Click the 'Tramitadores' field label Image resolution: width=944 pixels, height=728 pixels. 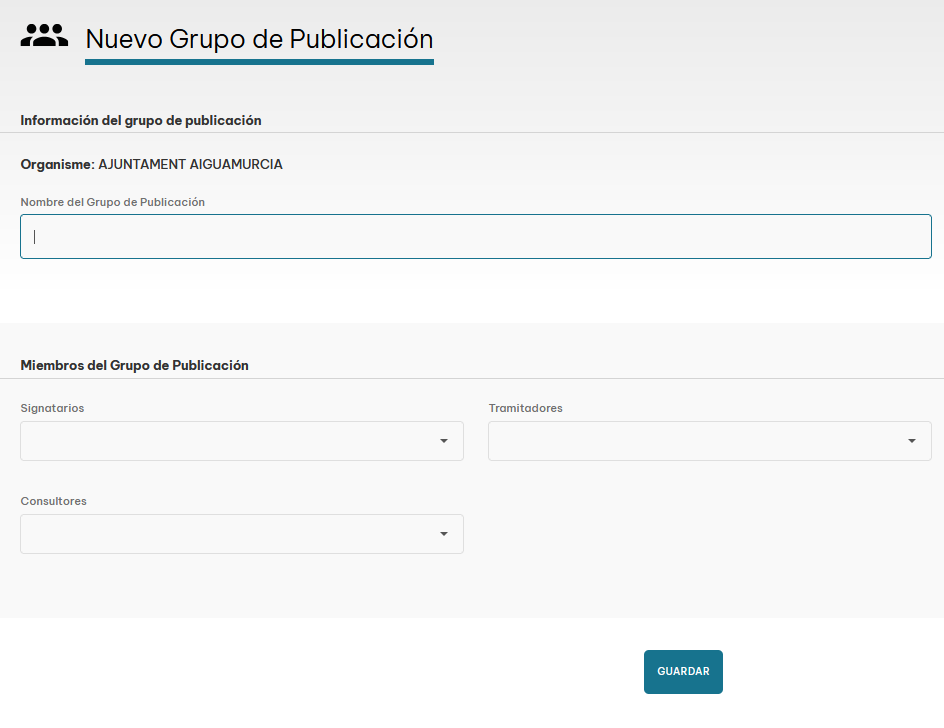click(525, 408)
